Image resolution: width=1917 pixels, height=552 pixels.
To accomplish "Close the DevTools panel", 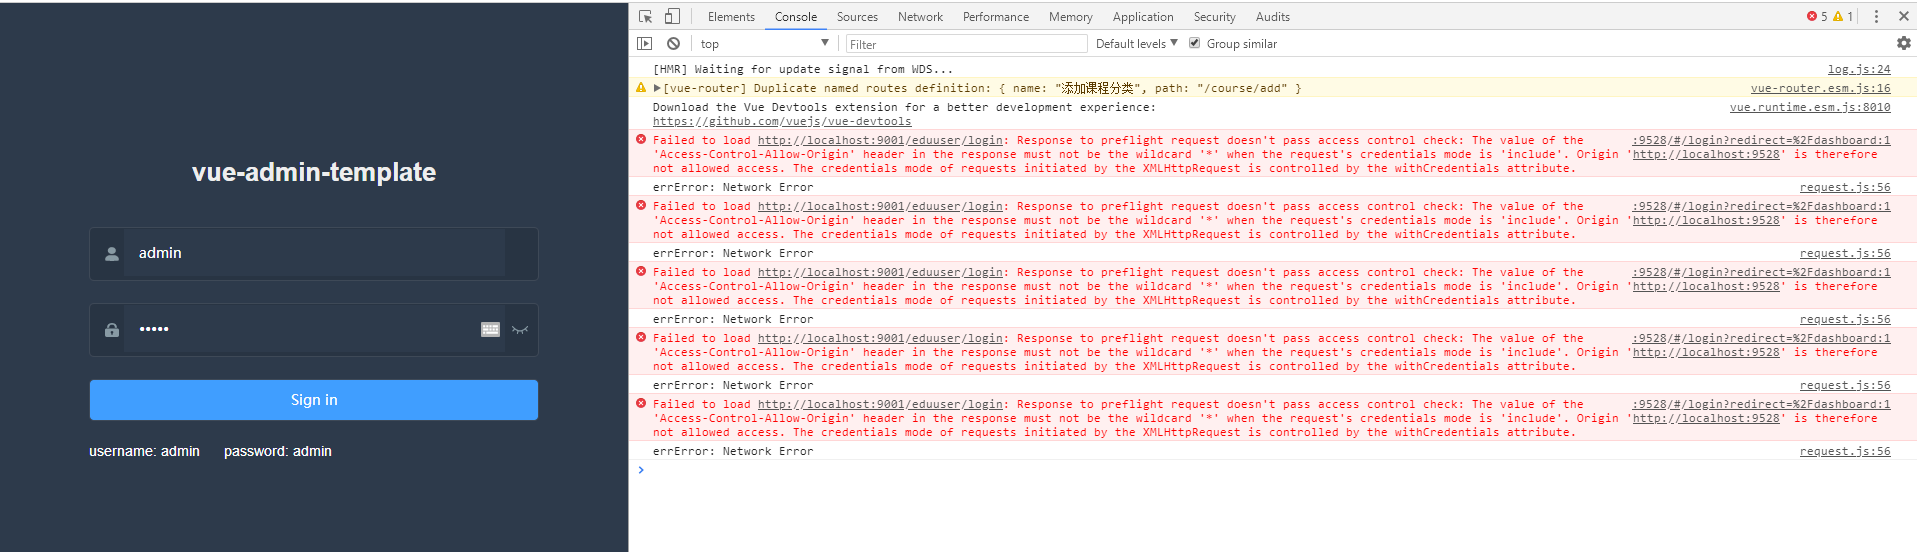I will pyautogui.click(x=1903, y=16).
